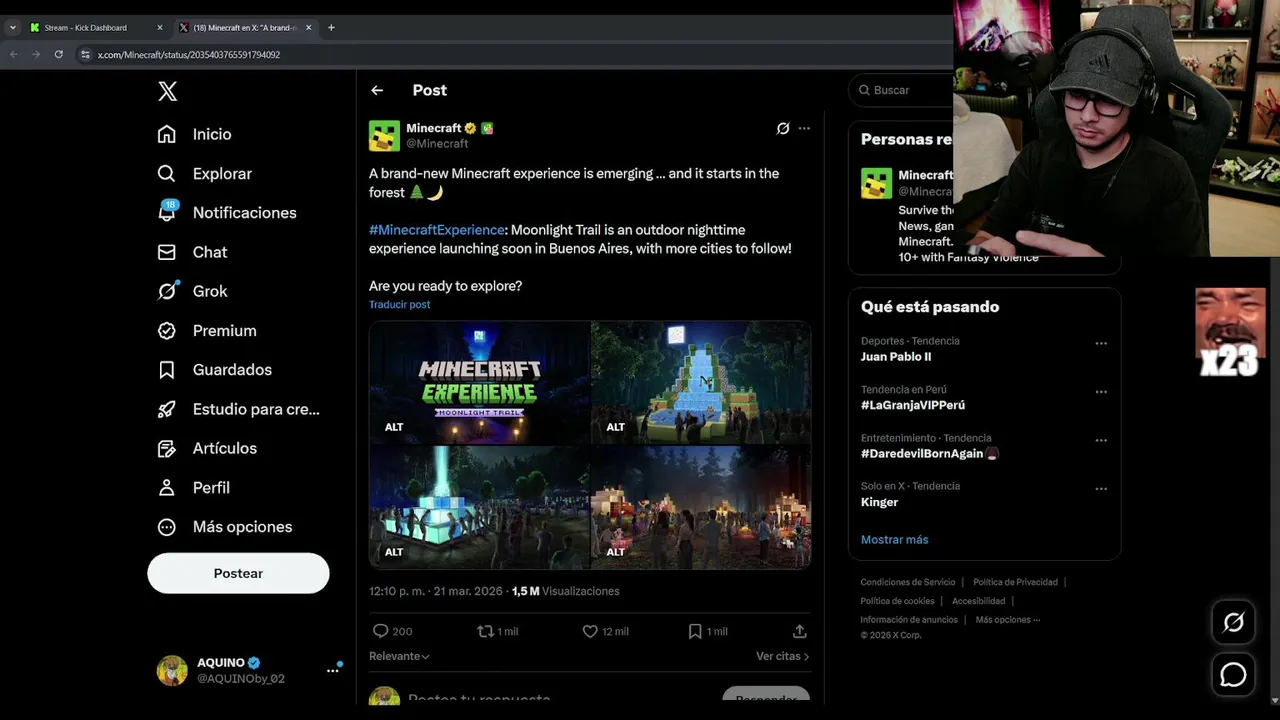Click Política de cookies link
Viewport: 1280px width, 720px height.
tap(897, 601)
